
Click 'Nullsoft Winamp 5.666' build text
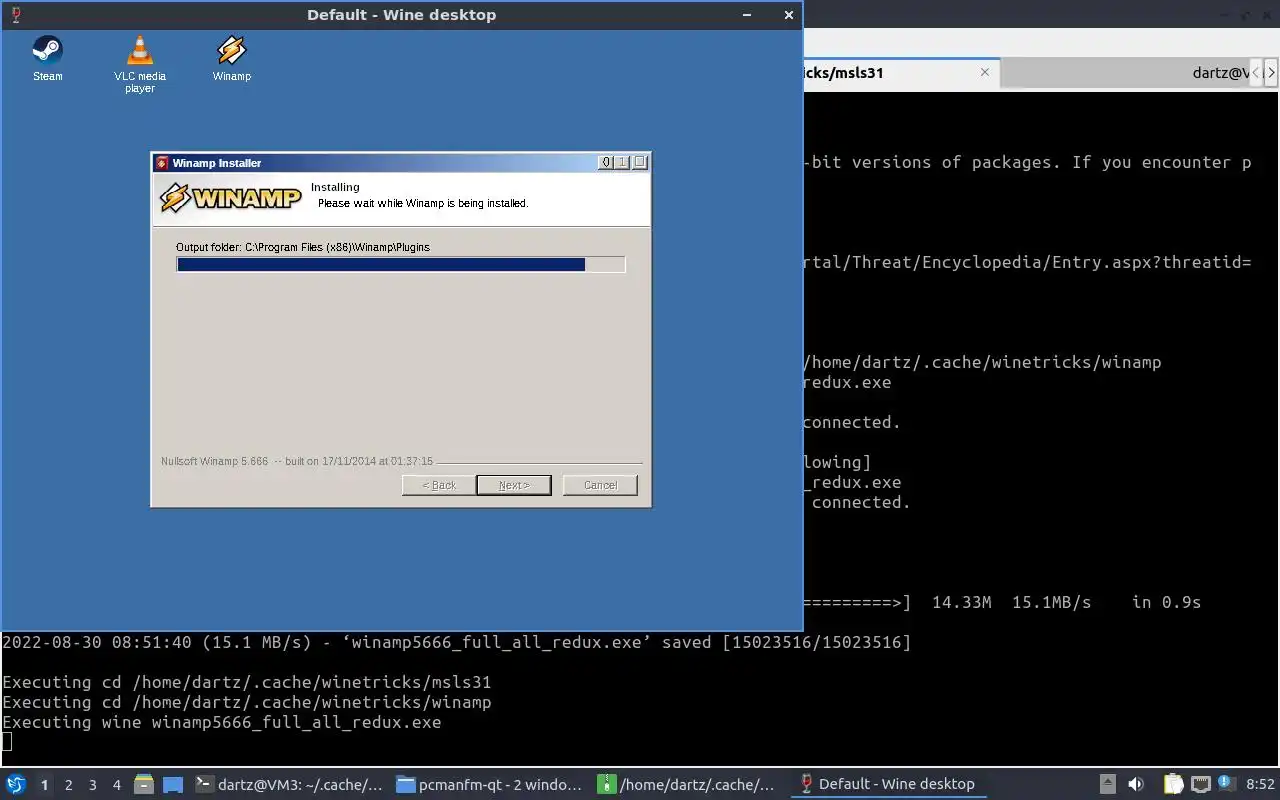297,461
